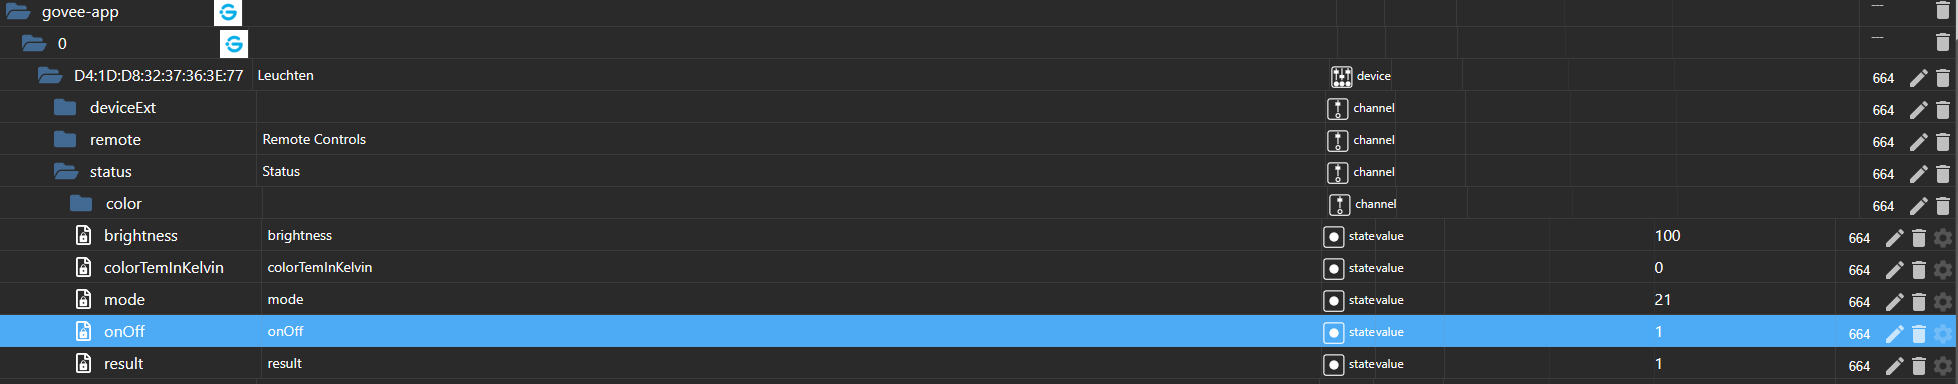
Task: Delete the result state via trash icon
Action: (1918, 366)
